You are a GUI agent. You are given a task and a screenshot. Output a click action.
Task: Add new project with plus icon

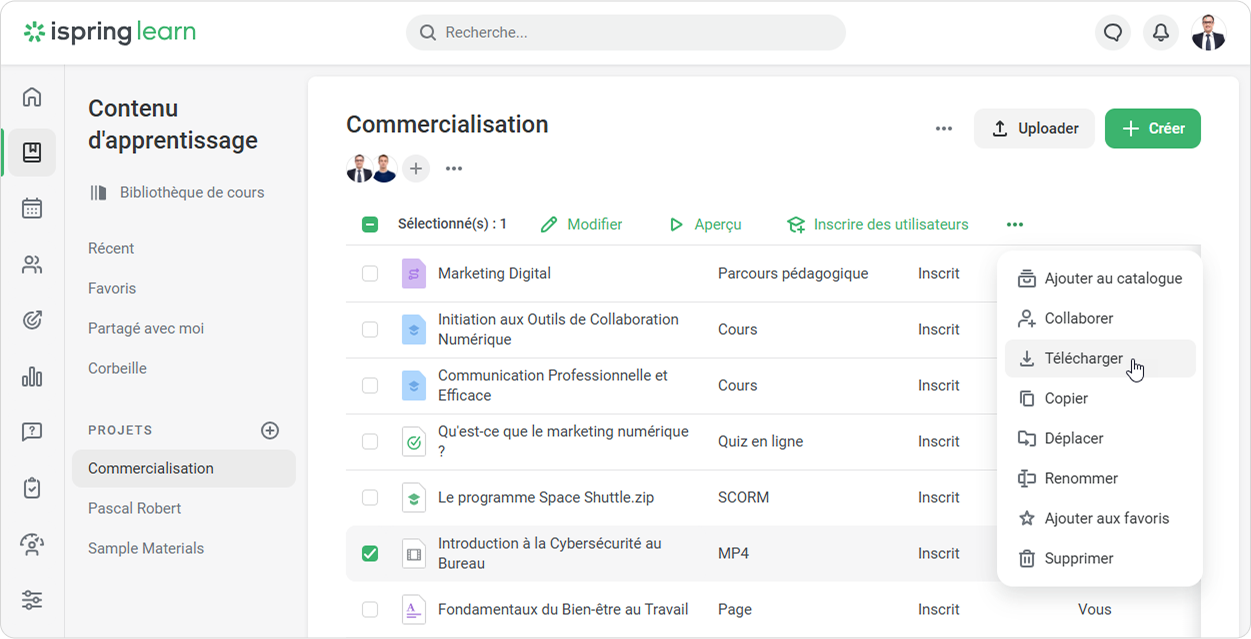(x=270, y=431)
